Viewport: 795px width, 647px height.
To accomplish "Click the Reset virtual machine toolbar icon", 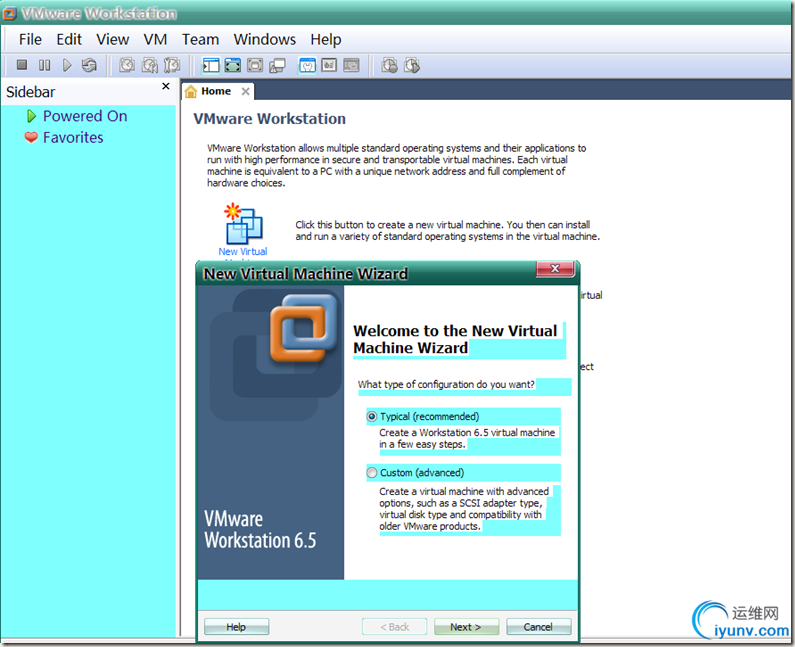I will (x=89, y=65).
